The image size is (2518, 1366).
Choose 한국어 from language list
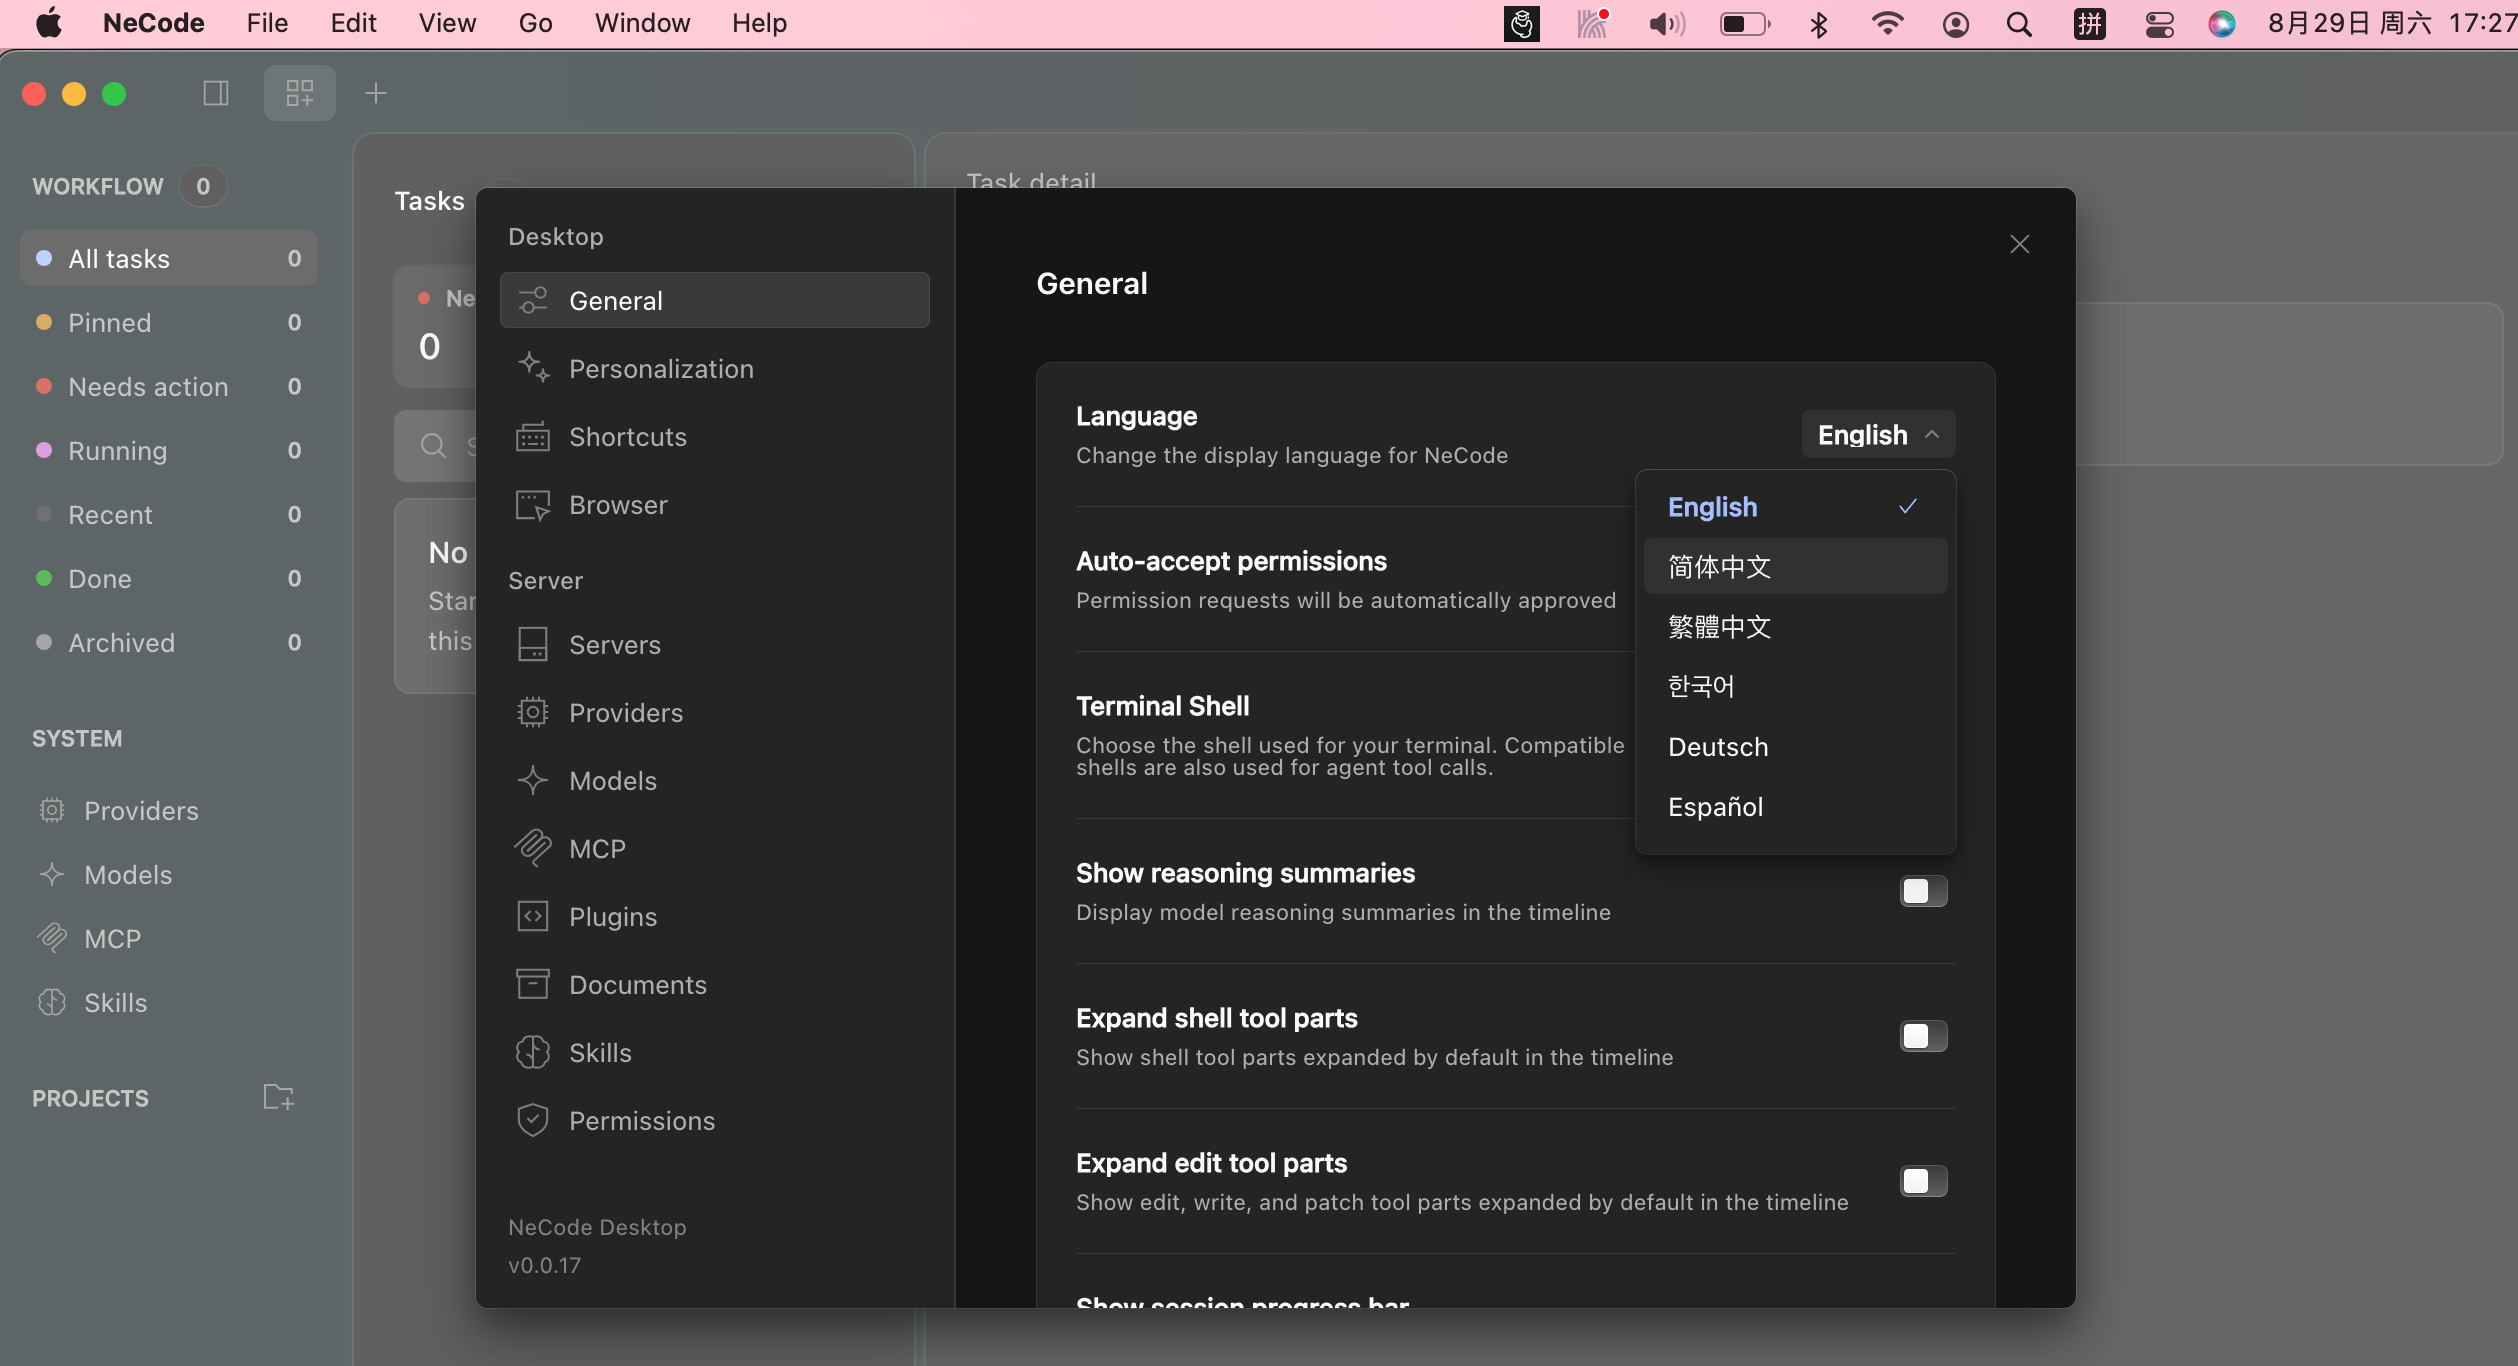1795,686
